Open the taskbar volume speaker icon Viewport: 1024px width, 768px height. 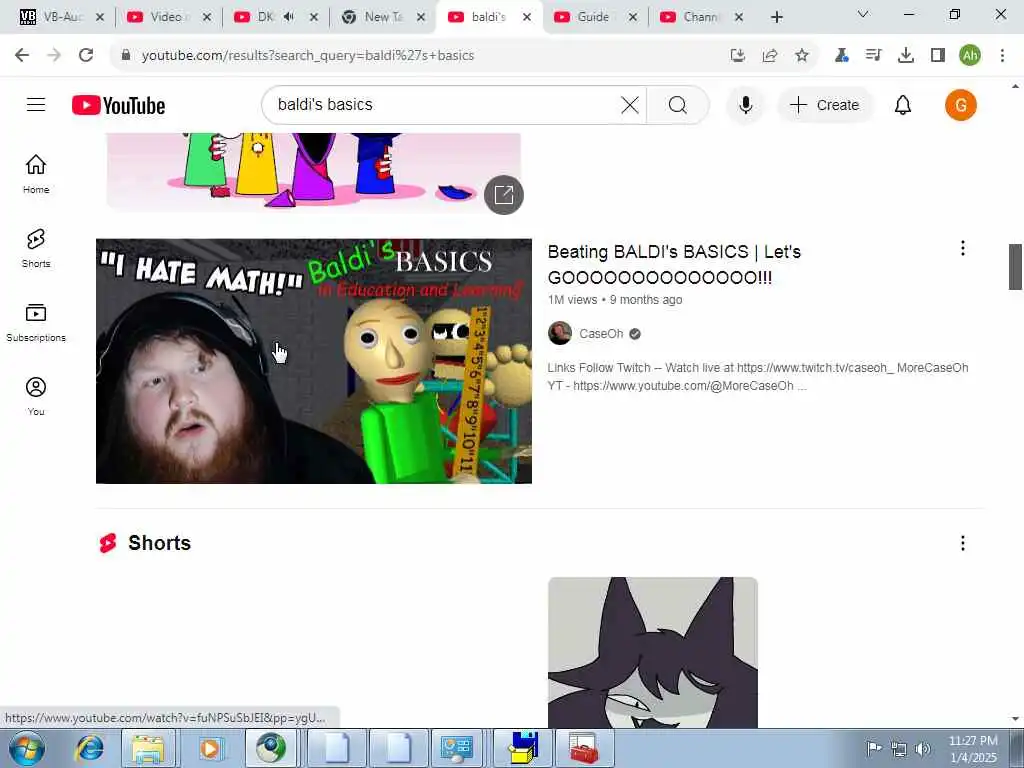click(923, 748)
